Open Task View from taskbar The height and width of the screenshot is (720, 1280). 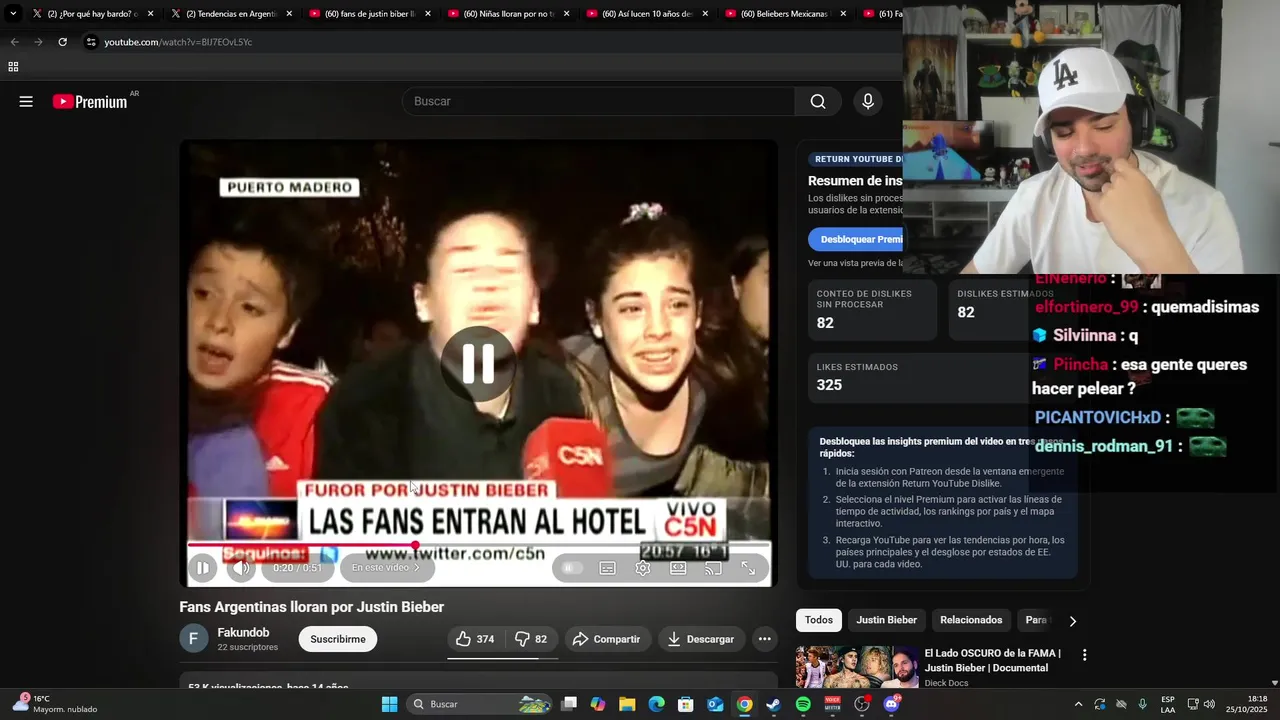569,704
